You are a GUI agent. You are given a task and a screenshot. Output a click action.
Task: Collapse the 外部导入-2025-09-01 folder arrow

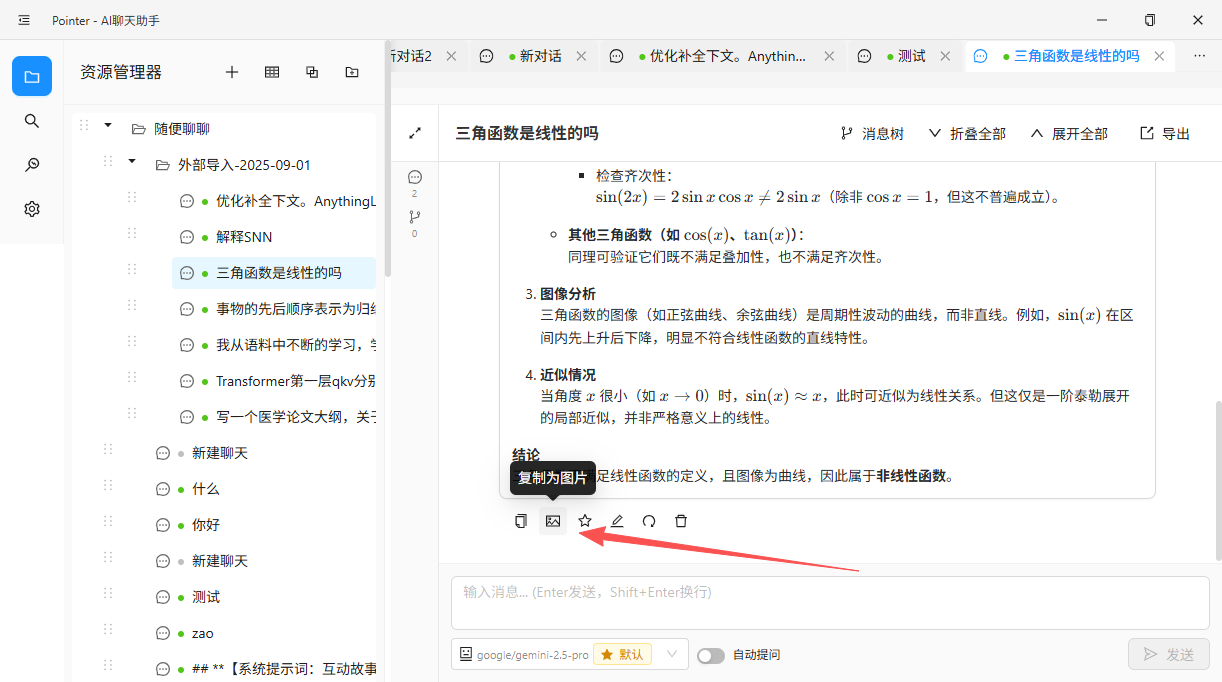click(x=132, y=162)
